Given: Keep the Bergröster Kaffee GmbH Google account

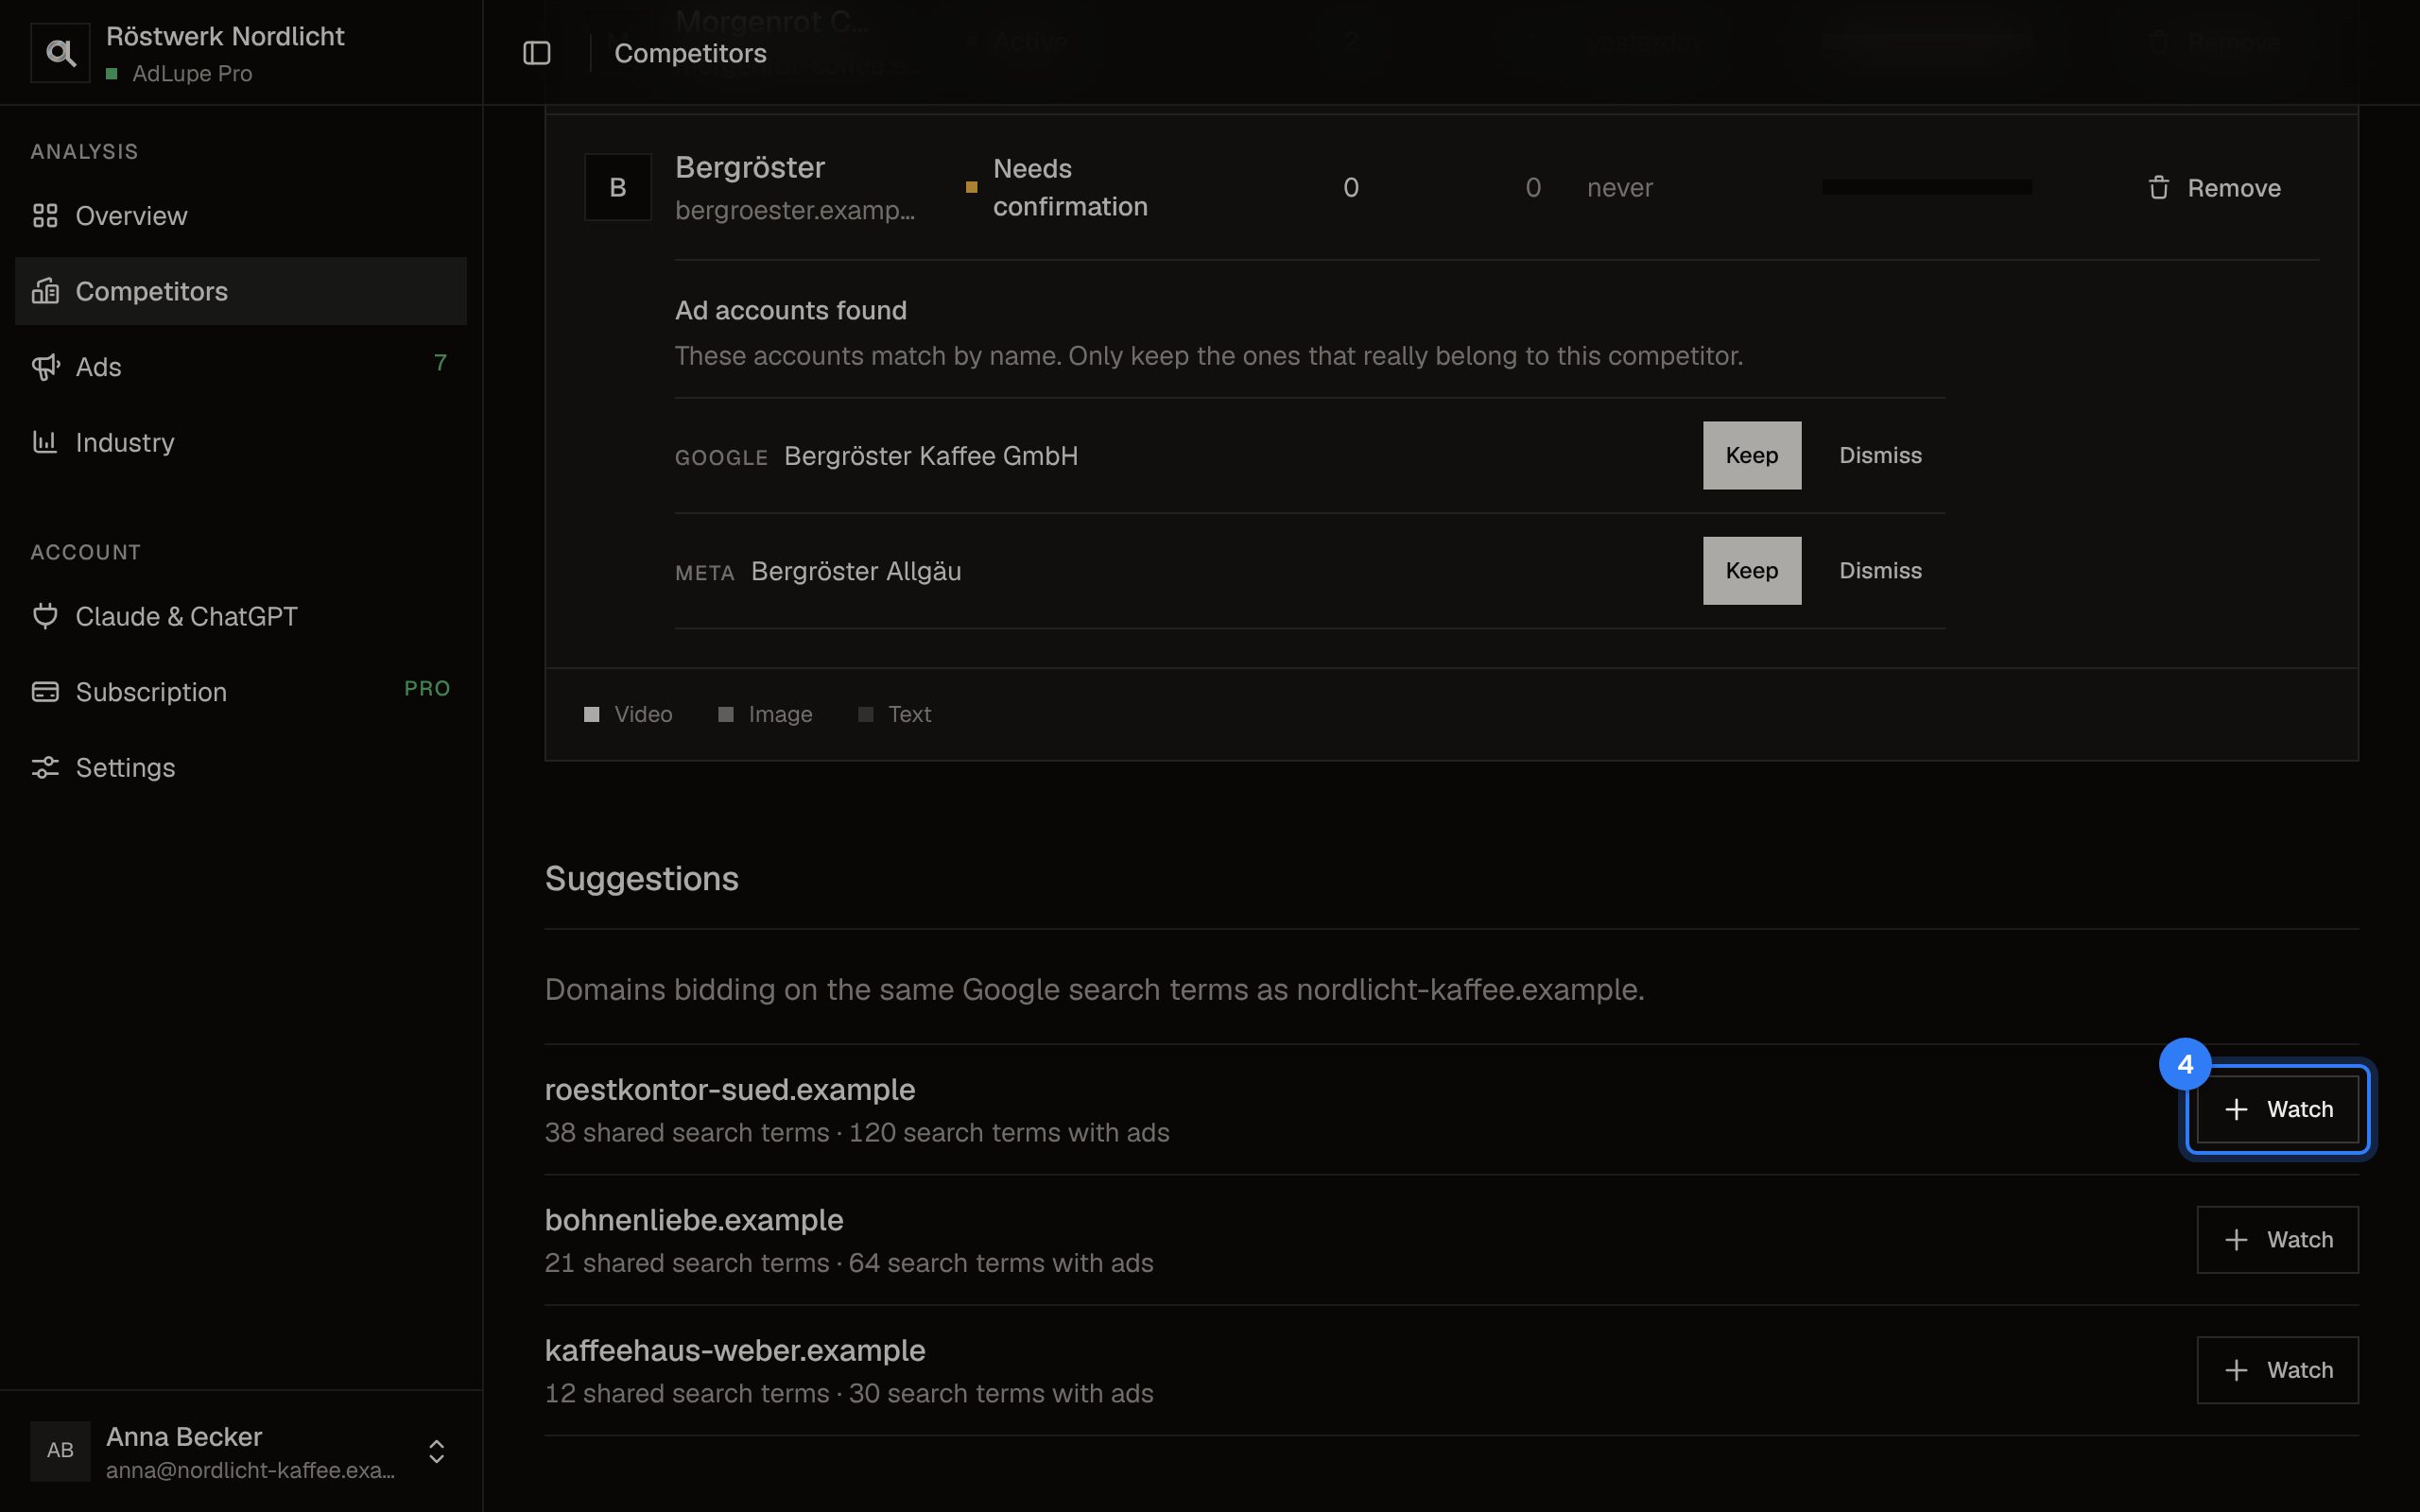Looking at the screenshot, I should click(1752, 455).
